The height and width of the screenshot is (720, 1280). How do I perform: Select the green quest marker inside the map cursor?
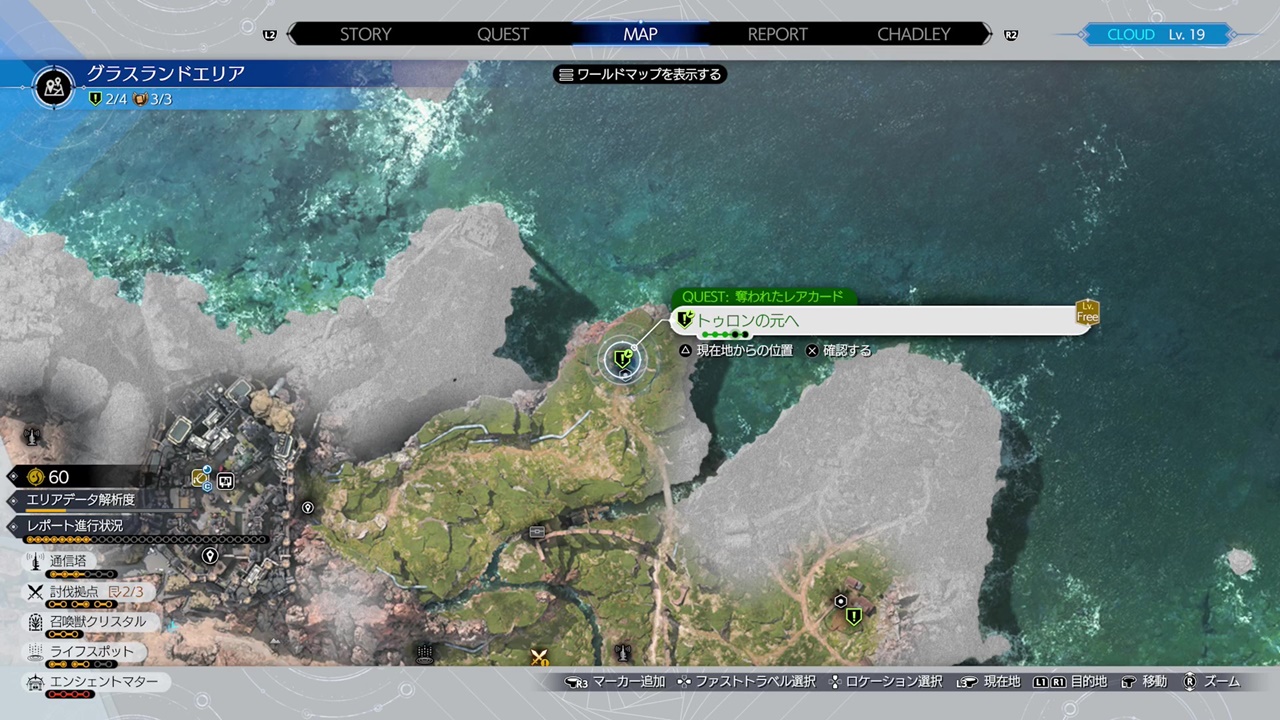point(624,357)
